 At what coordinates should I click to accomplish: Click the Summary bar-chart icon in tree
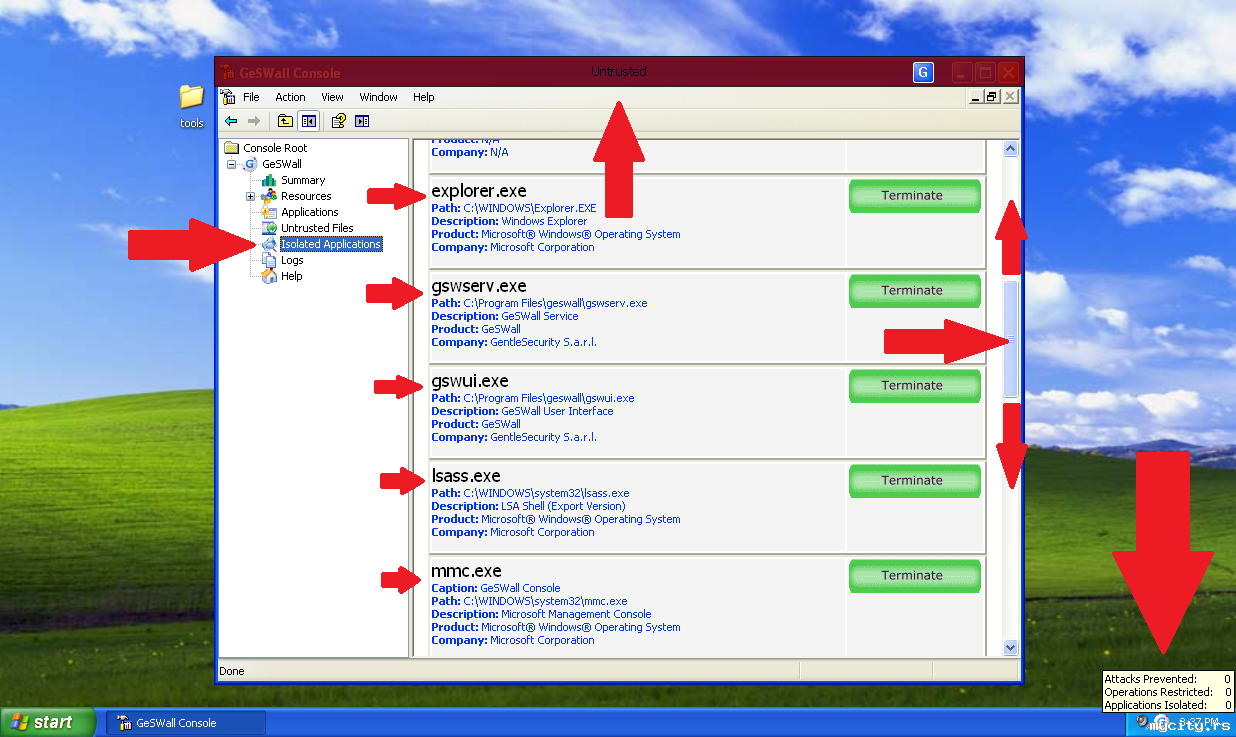[269, 180]
